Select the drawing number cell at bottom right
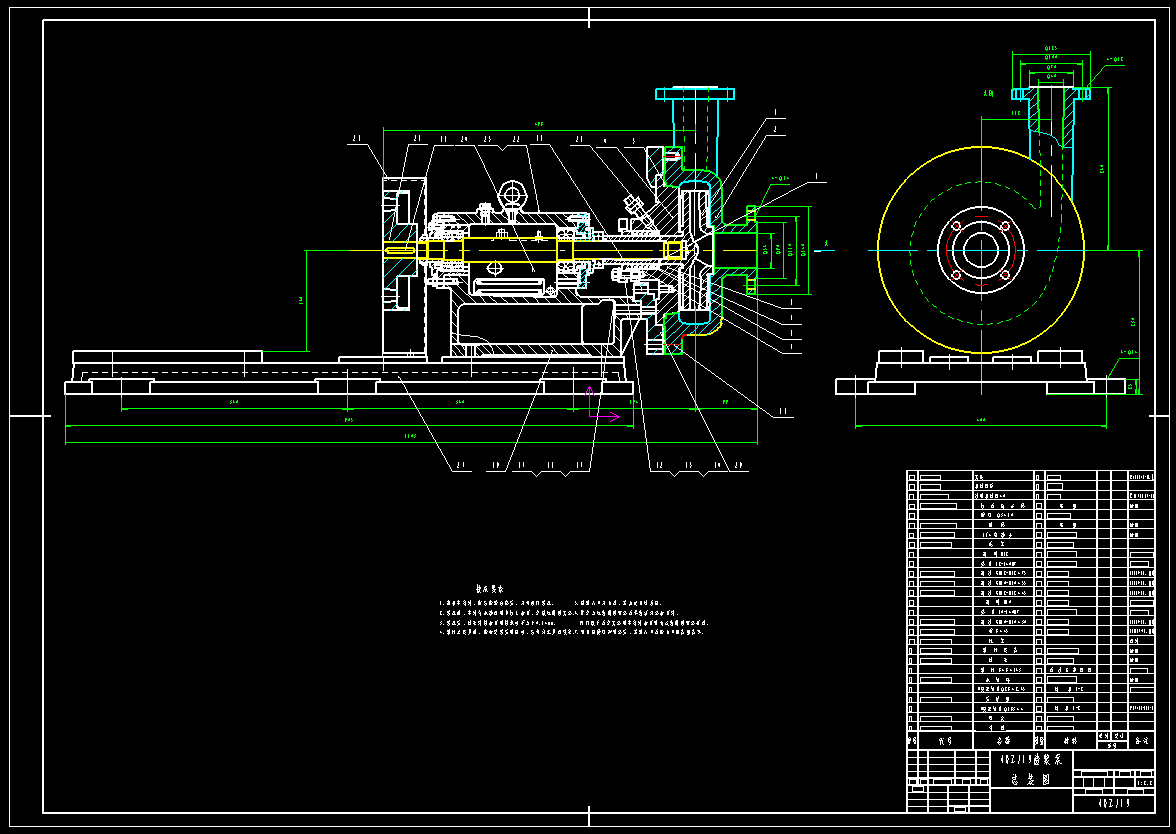This screenshot has width=1176, height=834. (1113, 802)
